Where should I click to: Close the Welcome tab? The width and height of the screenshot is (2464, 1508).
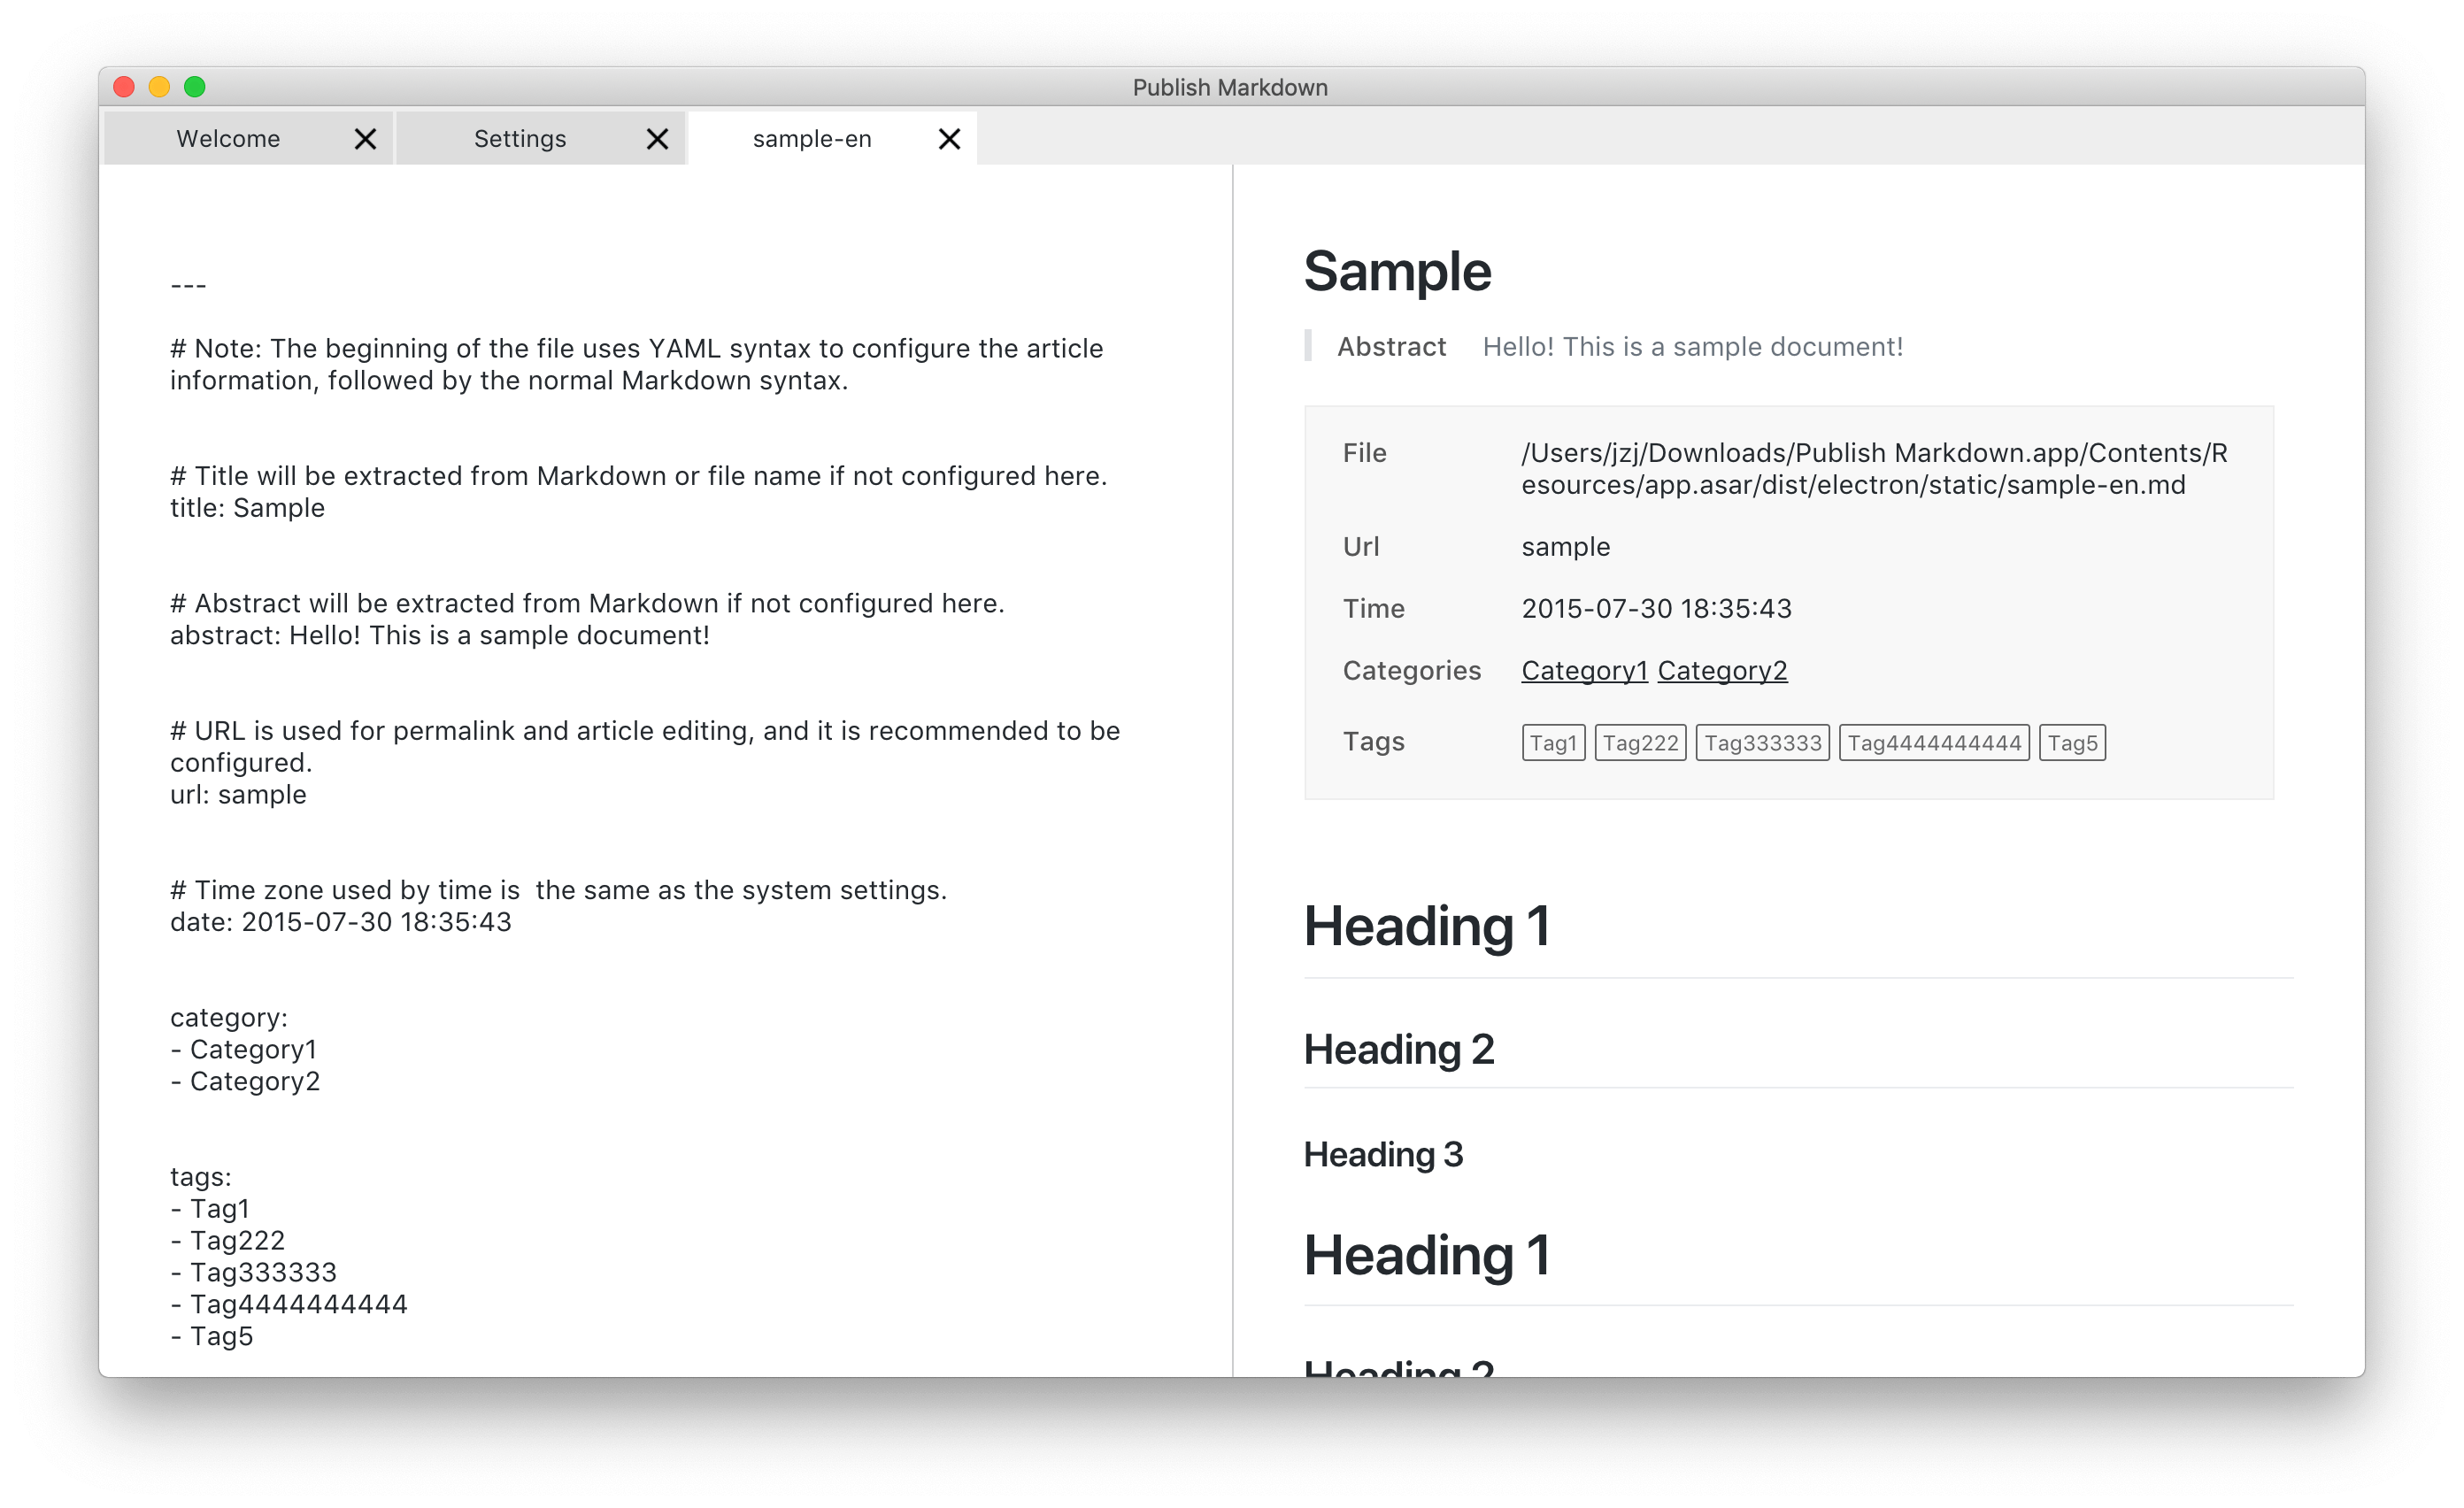pyautogui.click(x=365, y=139)
